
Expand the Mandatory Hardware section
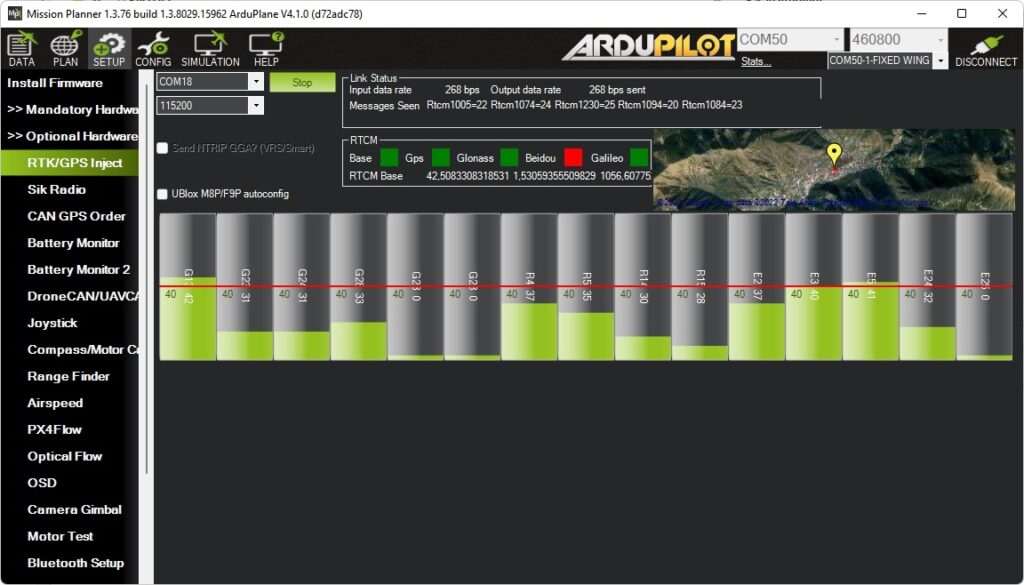(x=72, y=109)
